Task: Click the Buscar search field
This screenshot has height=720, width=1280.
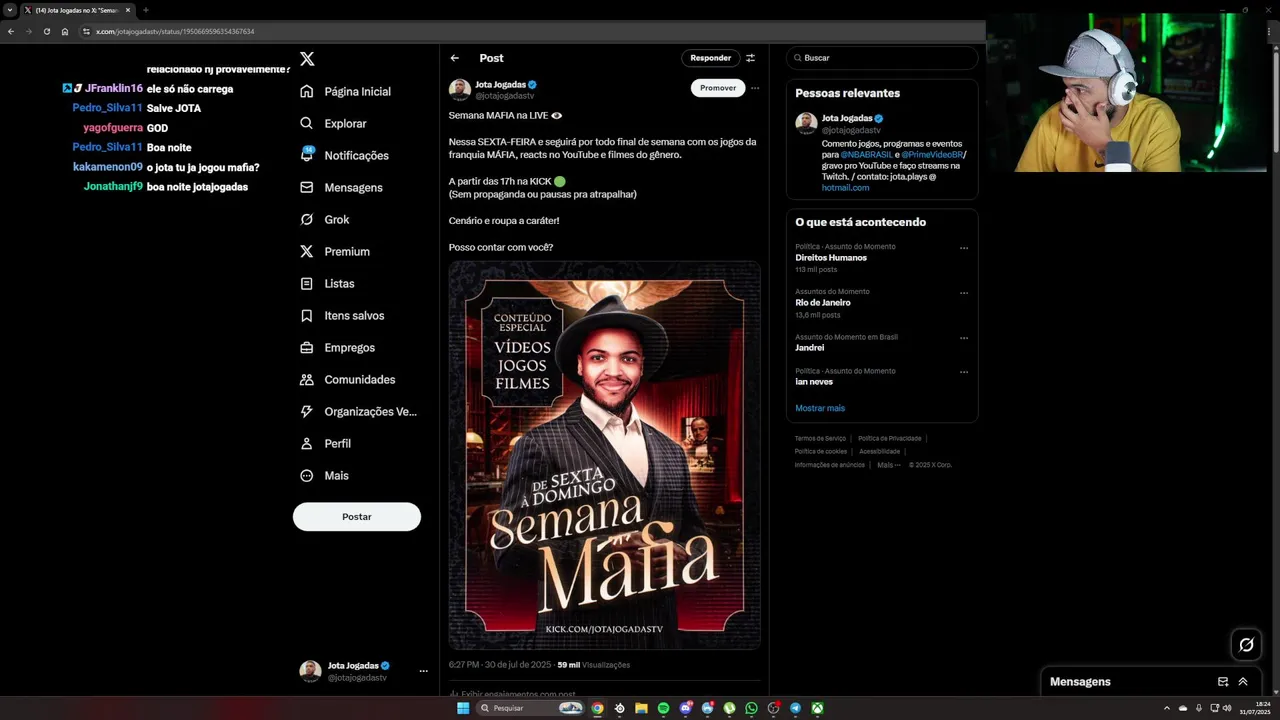Action: point(882,58)
